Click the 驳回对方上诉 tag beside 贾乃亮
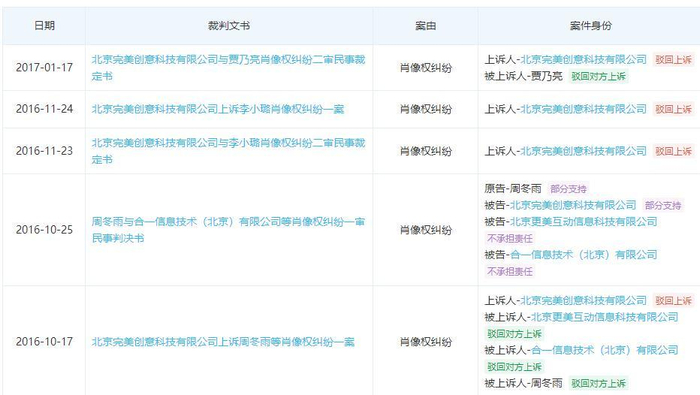 599,76
